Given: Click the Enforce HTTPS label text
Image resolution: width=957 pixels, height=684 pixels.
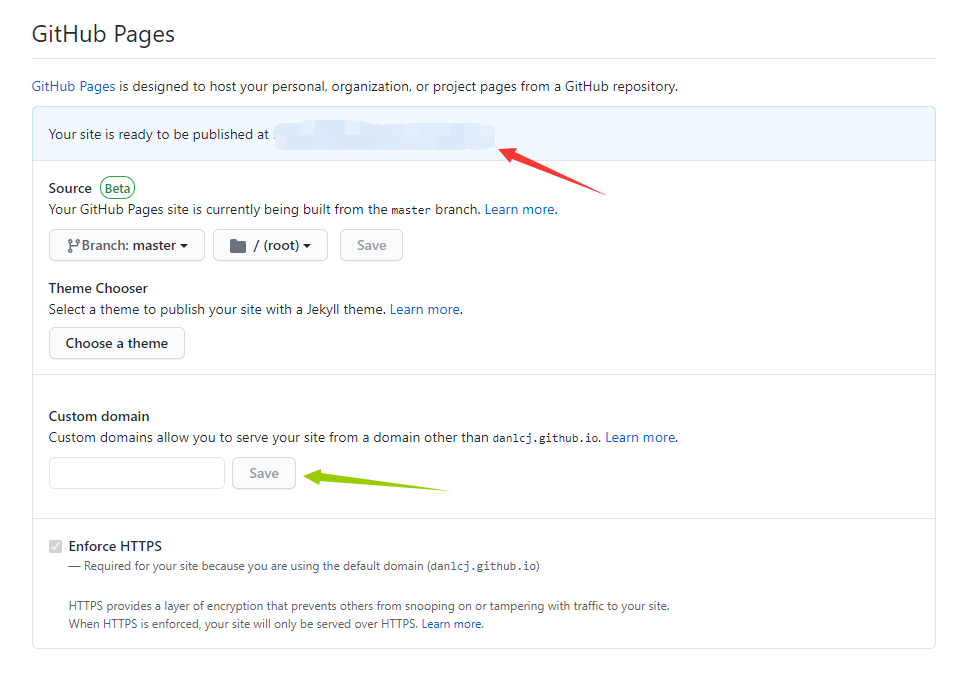Looking at the screenshot, I should click(x=115, y=547).
